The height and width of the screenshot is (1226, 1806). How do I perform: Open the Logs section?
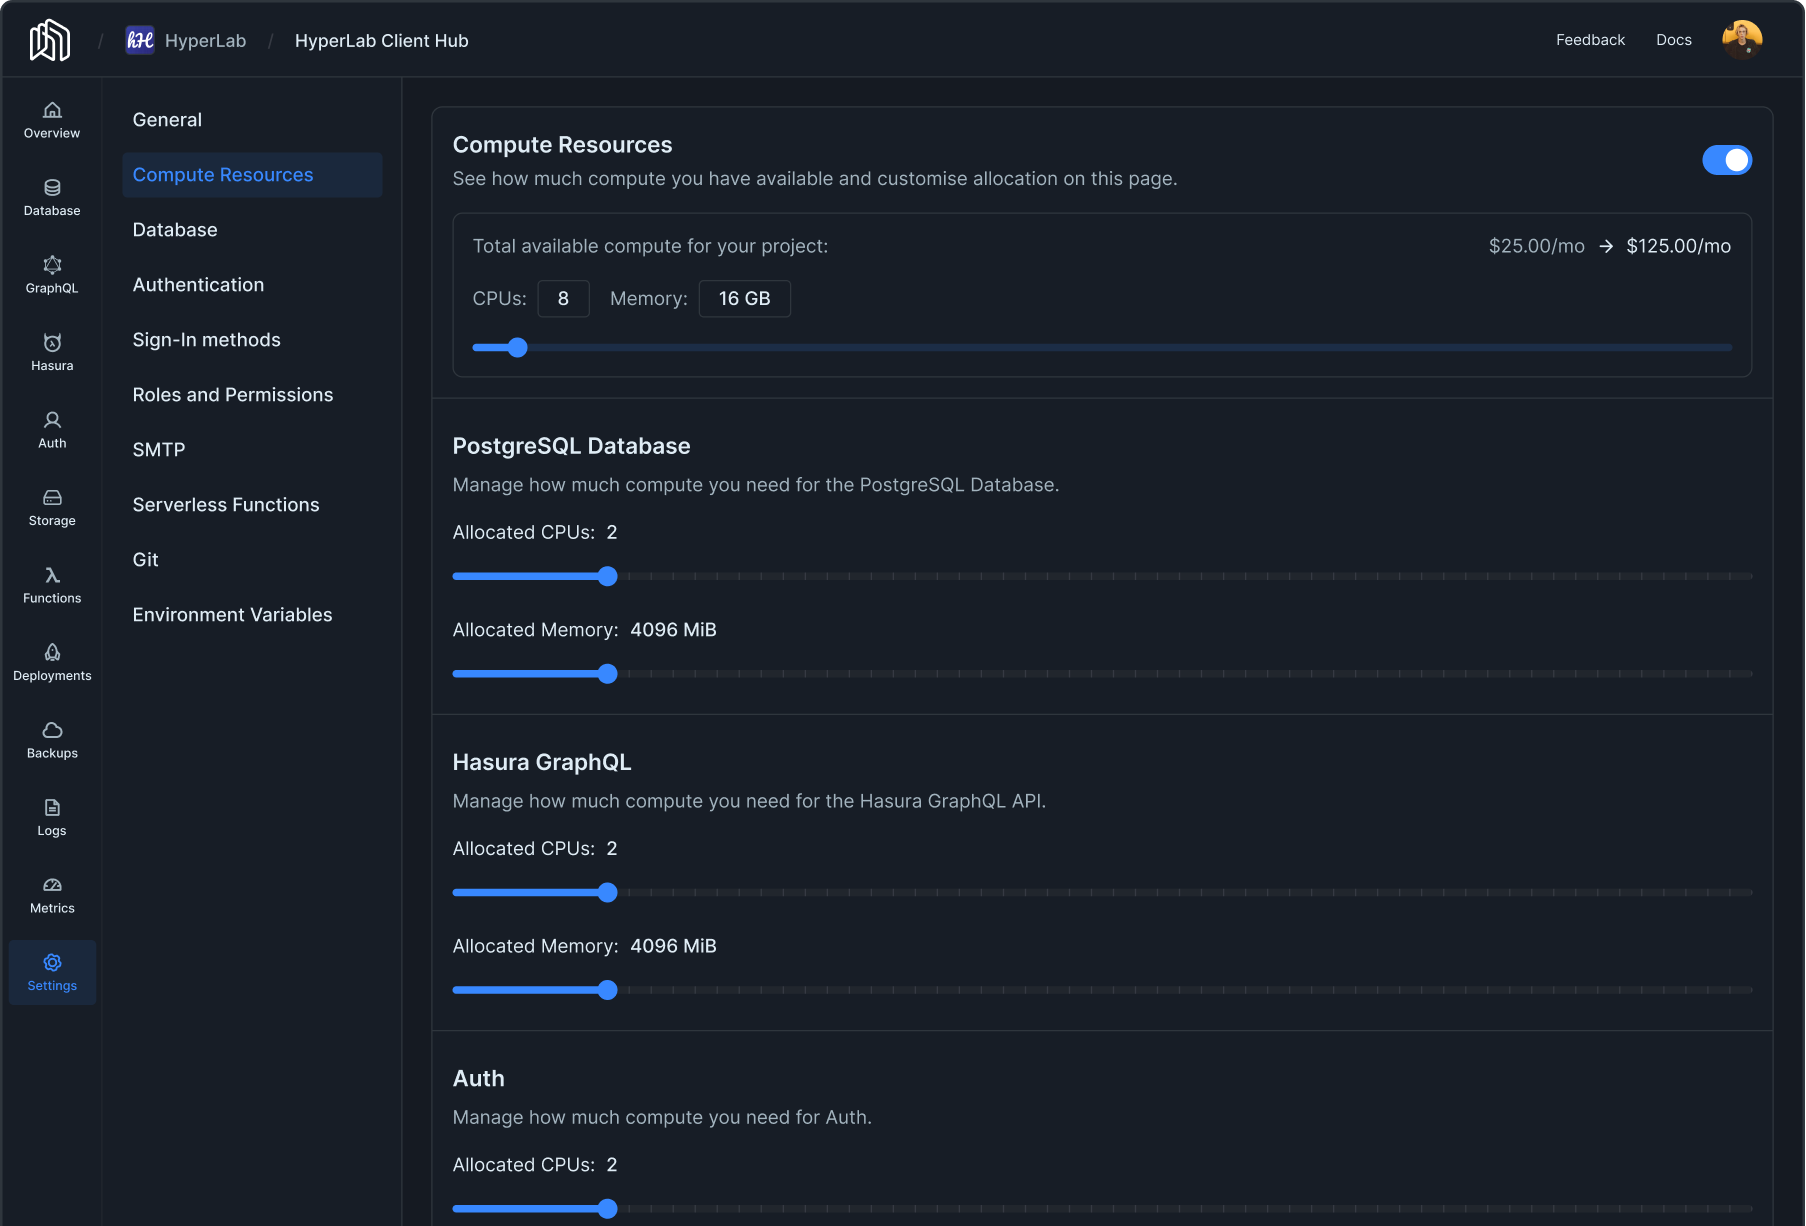tap(52, 818)
